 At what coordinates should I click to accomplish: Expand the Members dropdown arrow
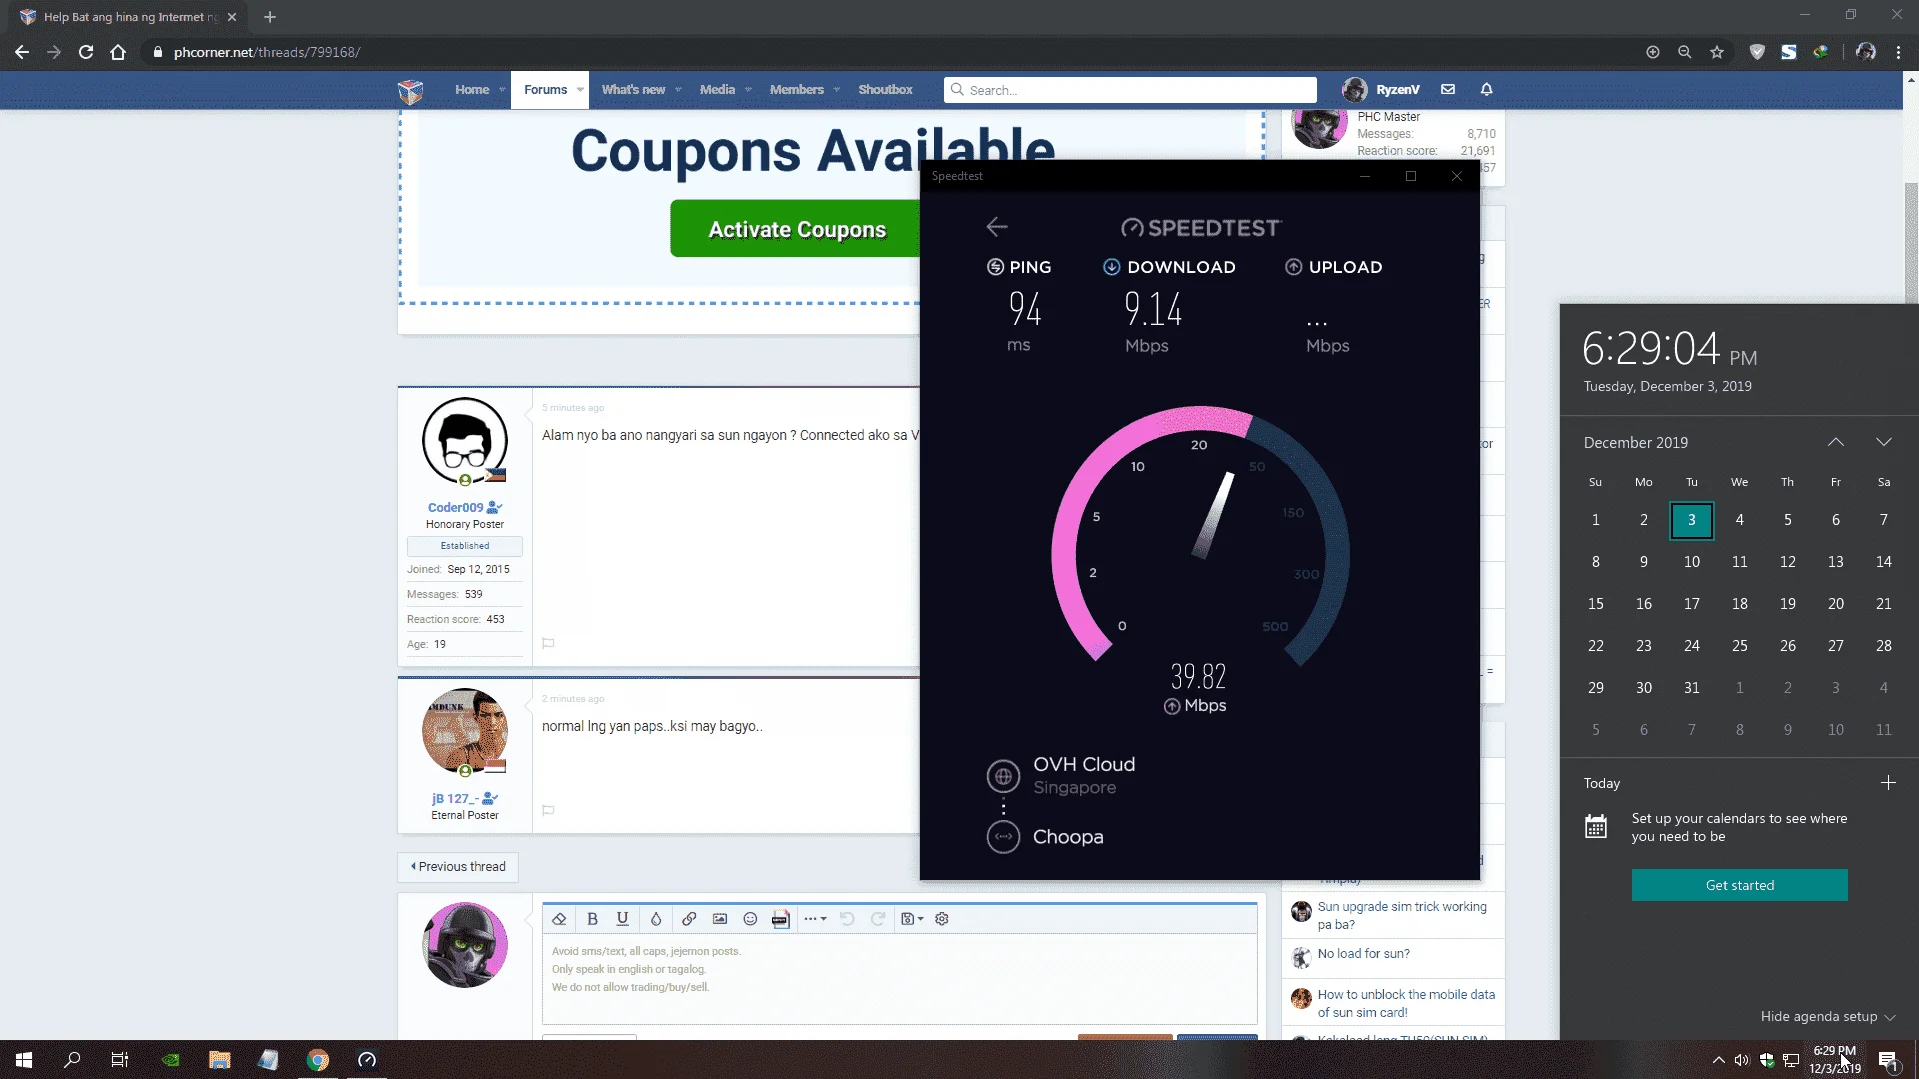tap(837, 90)
